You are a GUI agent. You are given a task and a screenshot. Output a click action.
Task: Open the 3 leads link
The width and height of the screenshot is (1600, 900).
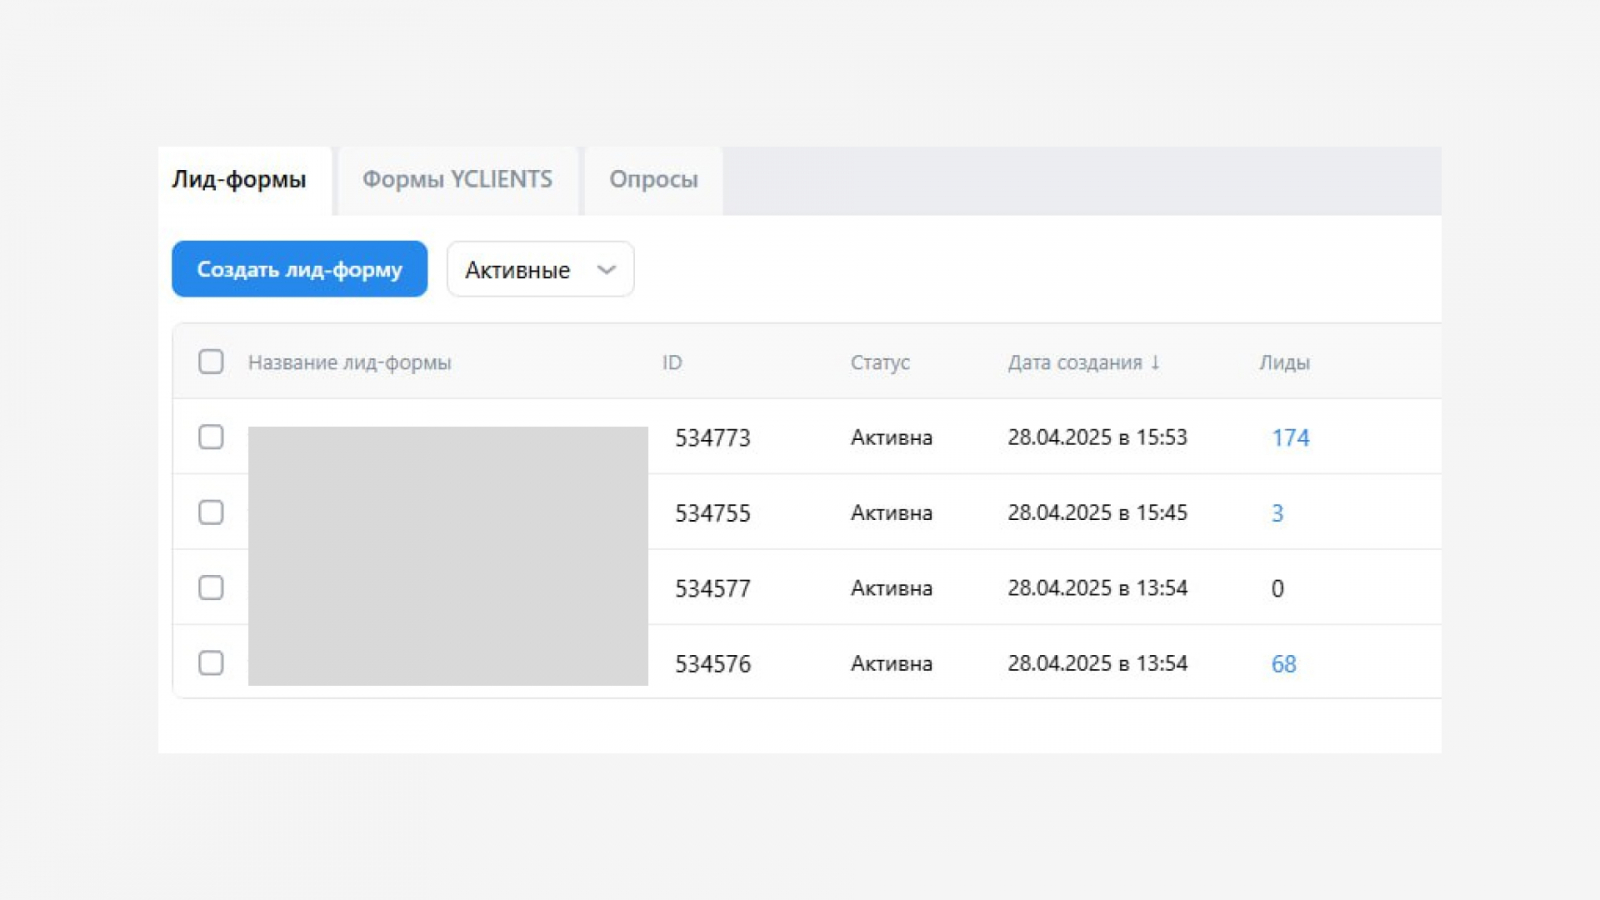(x=1277, y=513)
